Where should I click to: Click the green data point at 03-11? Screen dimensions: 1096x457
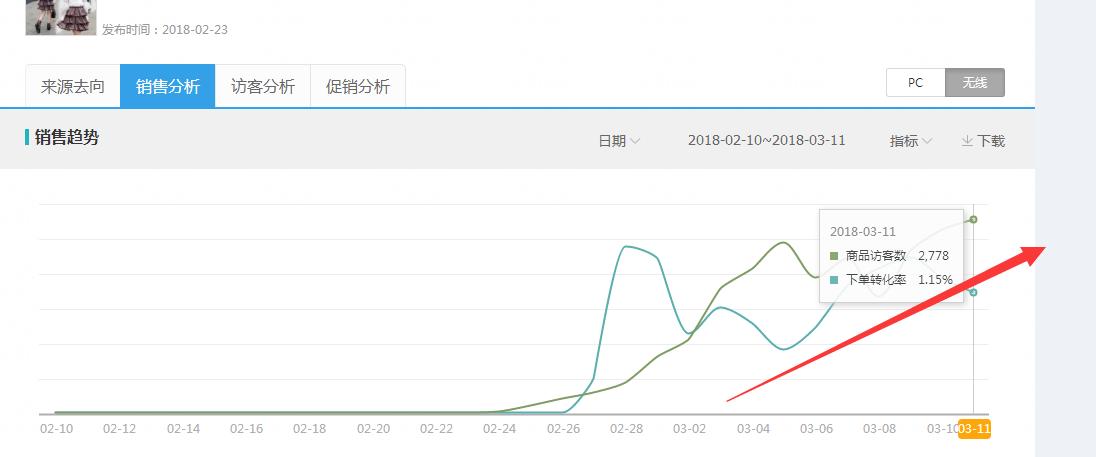pyautogui.click(x=973, y=219)
